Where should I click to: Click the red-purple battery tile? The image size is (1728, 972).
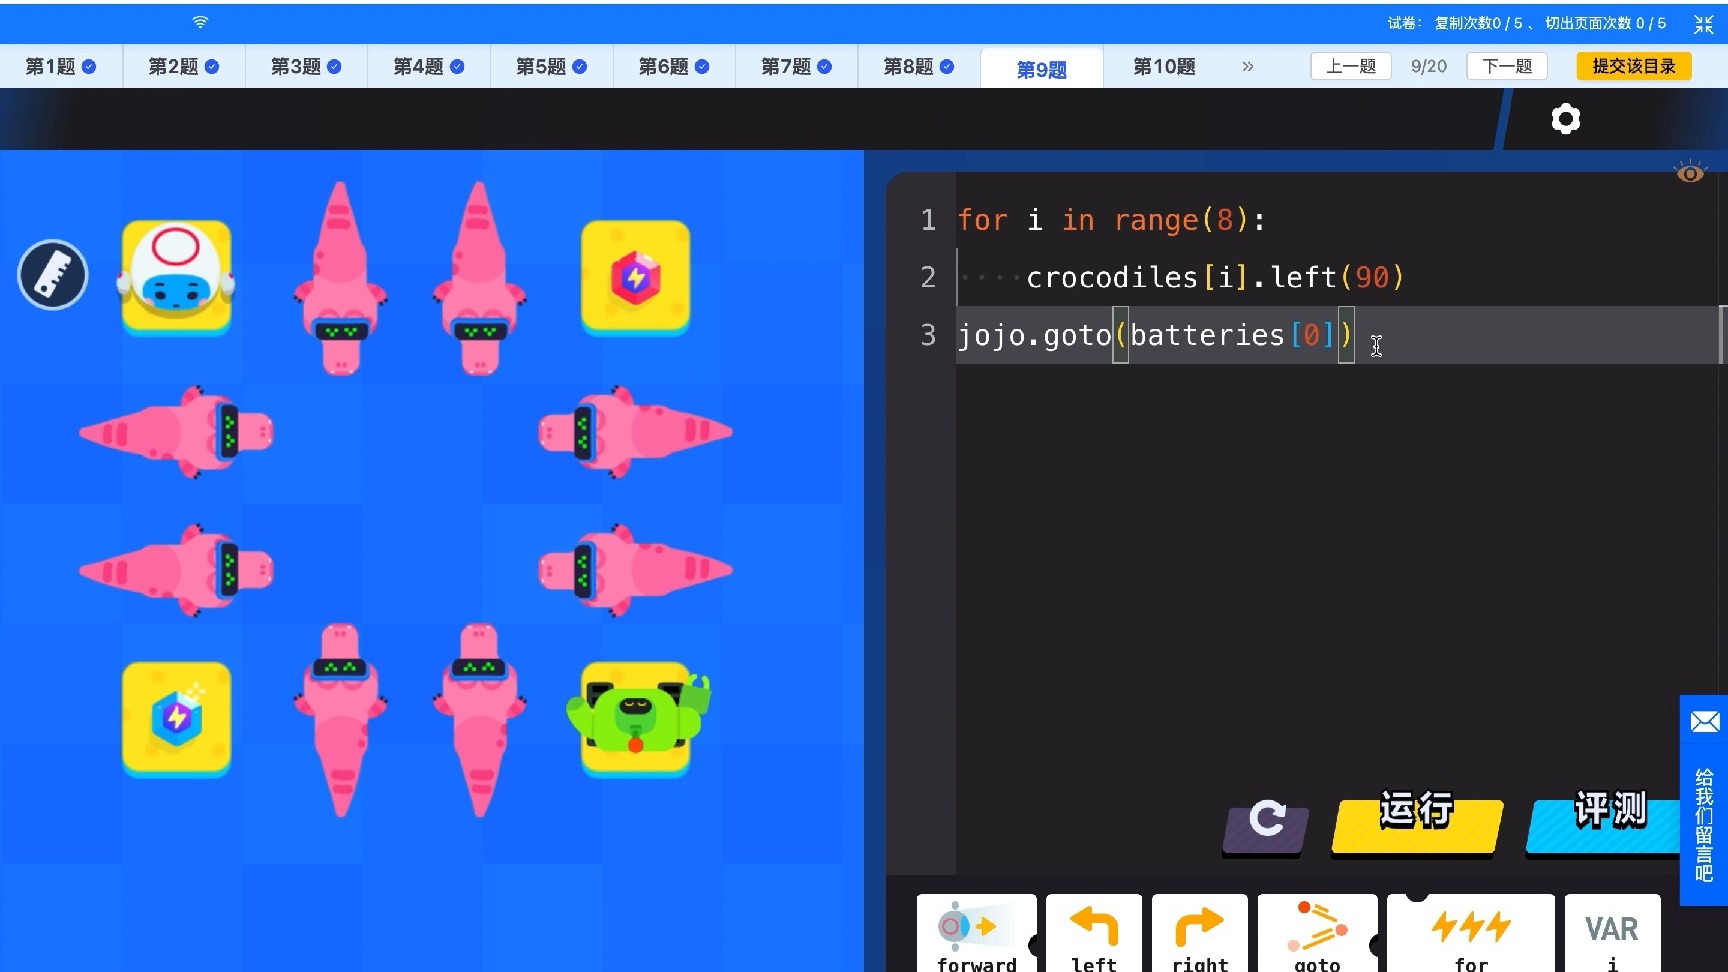pyautogui.click(x=636, y=276)
